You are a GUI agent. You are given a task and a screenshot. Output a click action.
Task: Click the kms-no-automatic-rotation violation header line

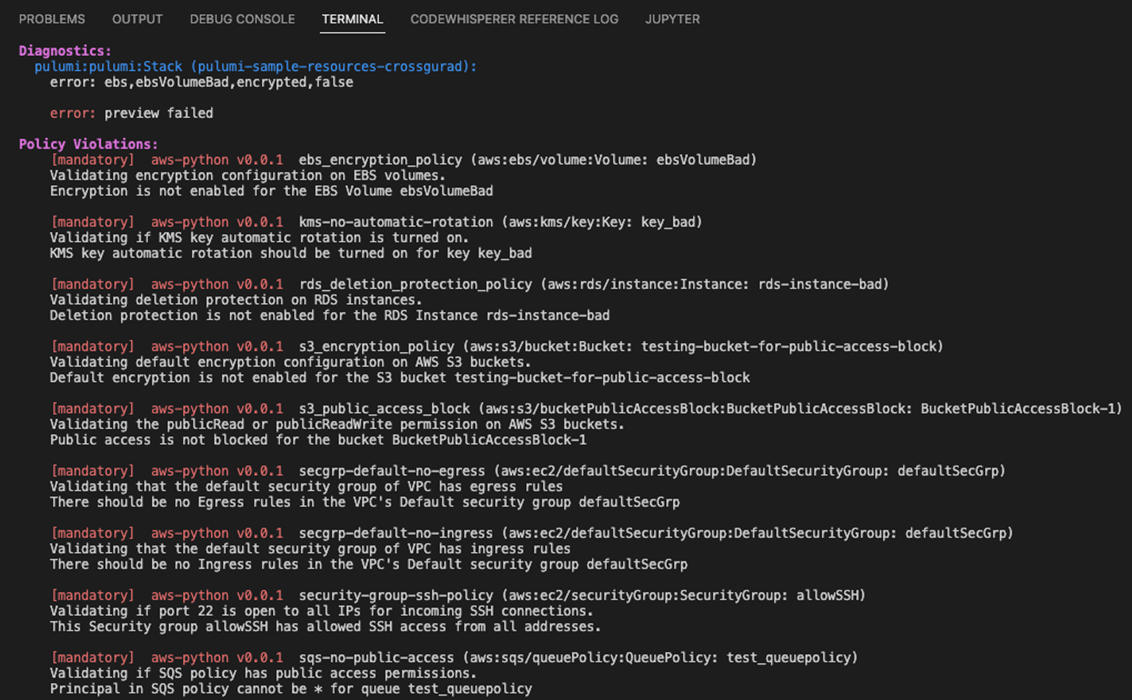point(376,222)
